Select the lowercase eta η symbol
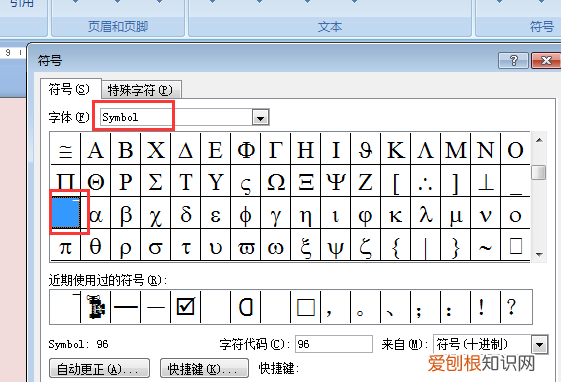Screen dimensions: 561x382 [306, 213]
